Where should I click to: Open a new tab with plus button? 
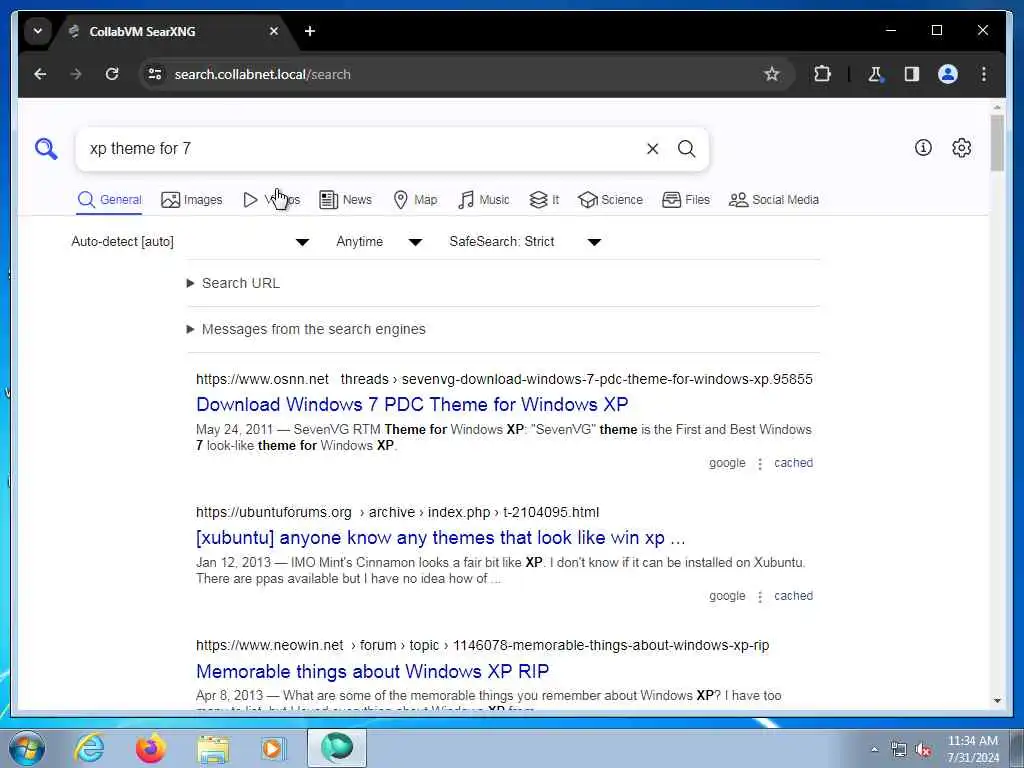click(310, 31)
